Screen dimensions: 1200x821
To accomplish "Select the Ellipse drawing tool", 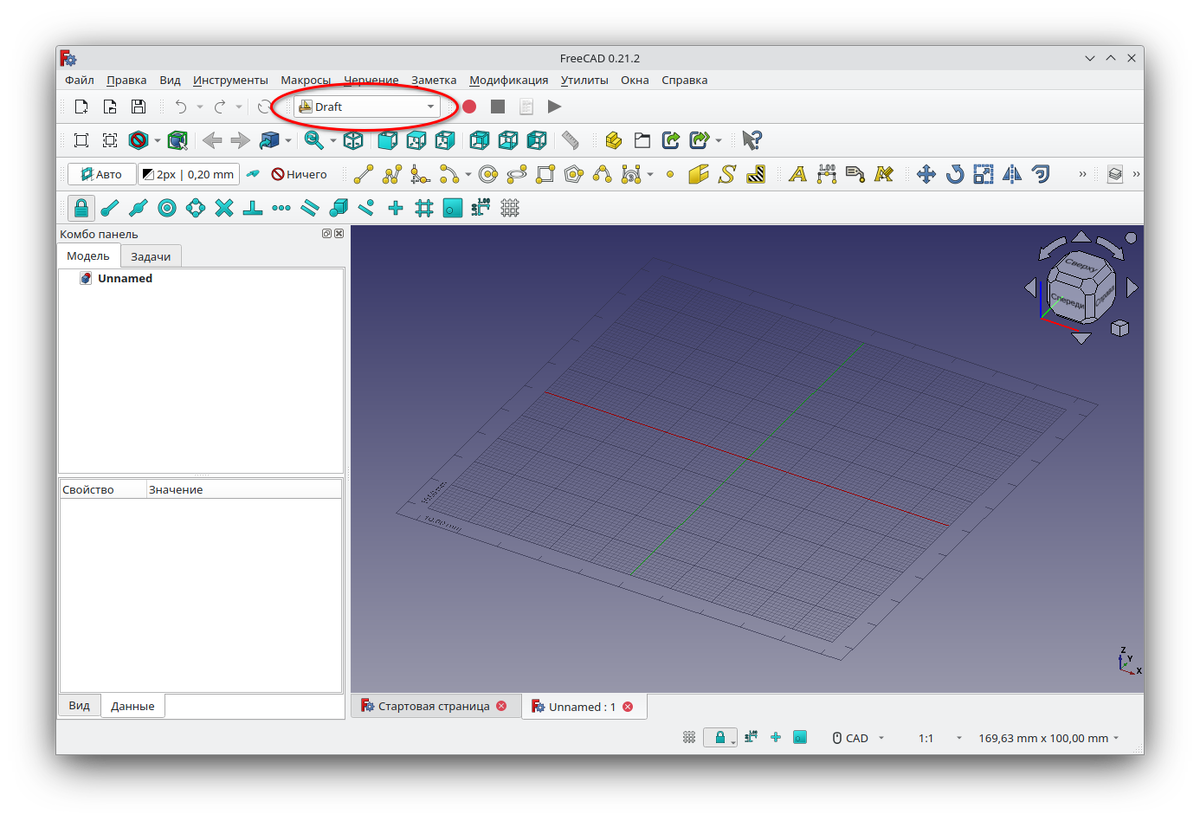I will tap(517, 174).
